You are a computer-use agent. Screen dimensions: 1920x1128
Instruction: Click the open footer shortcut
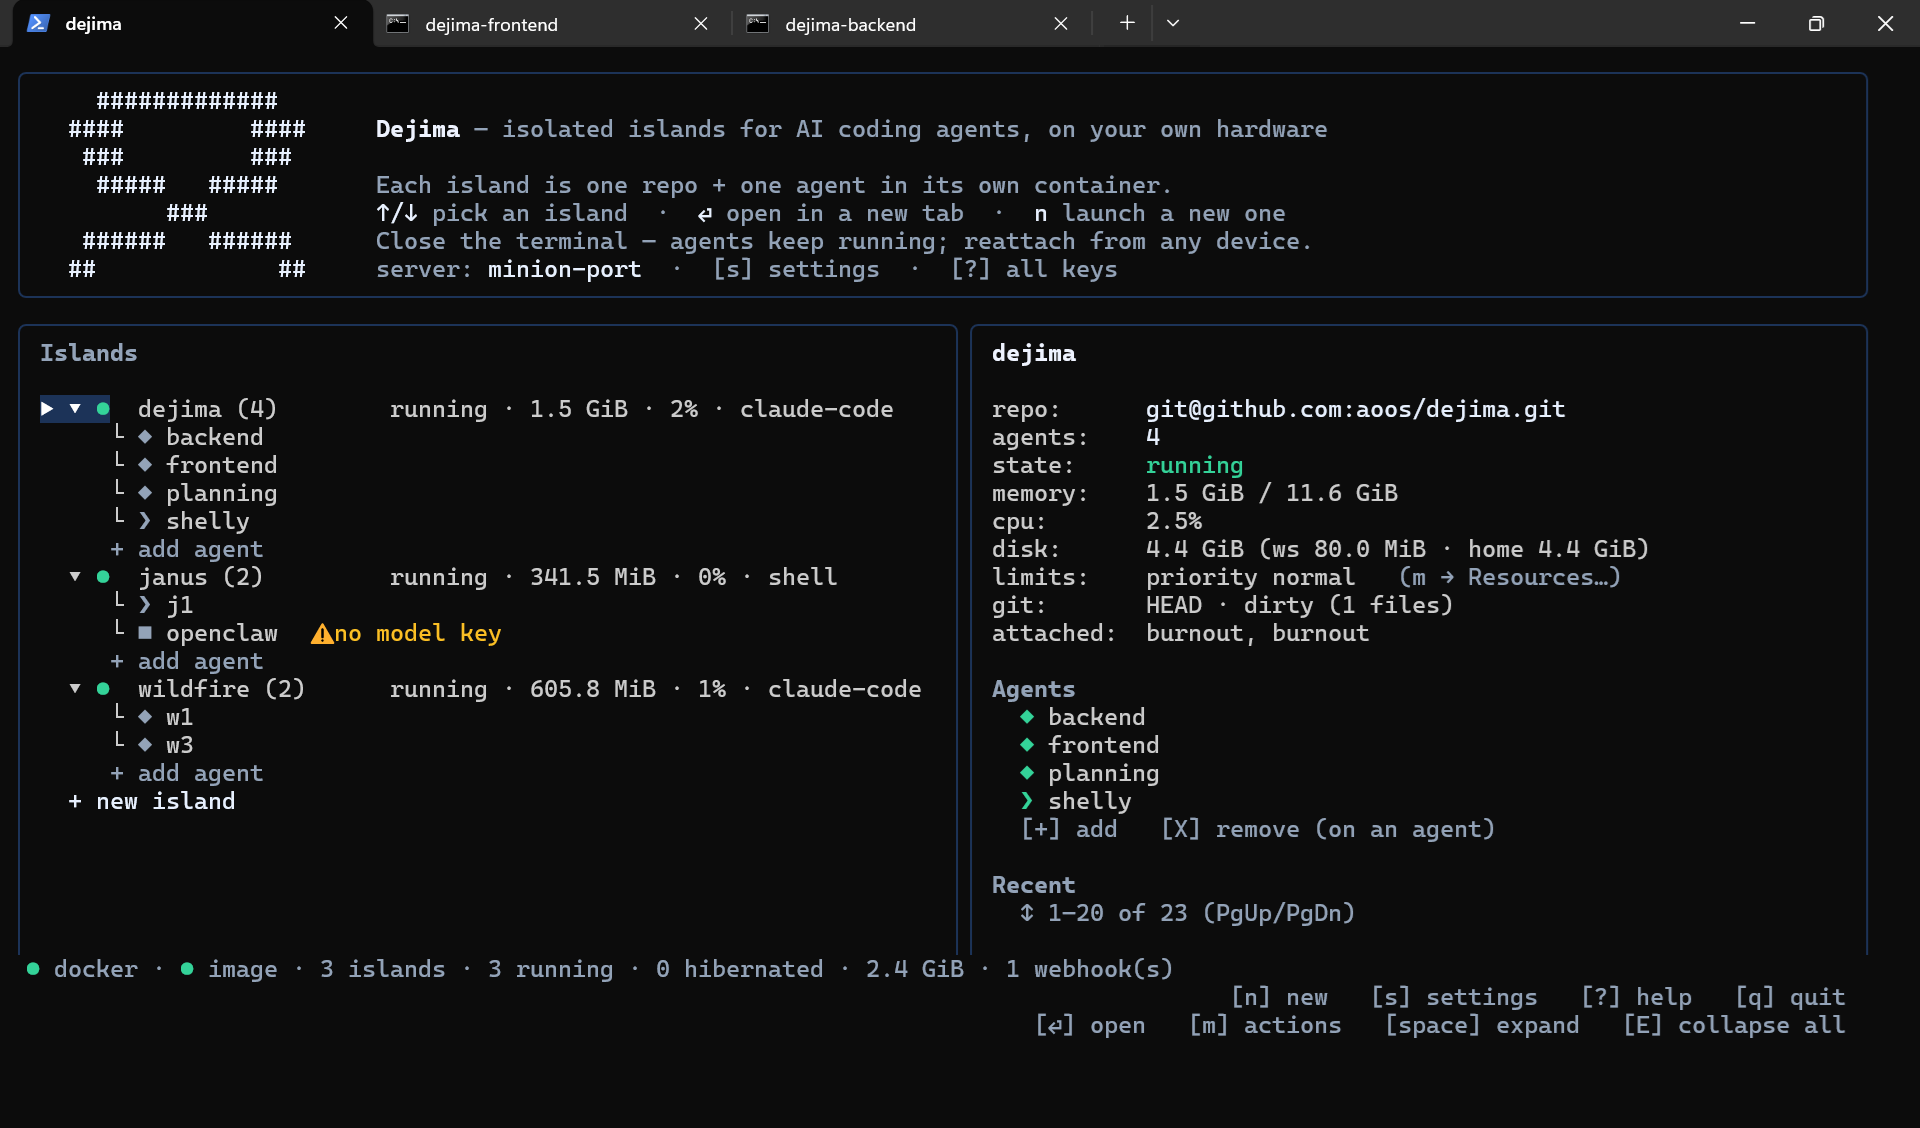pos(1090,1025)
